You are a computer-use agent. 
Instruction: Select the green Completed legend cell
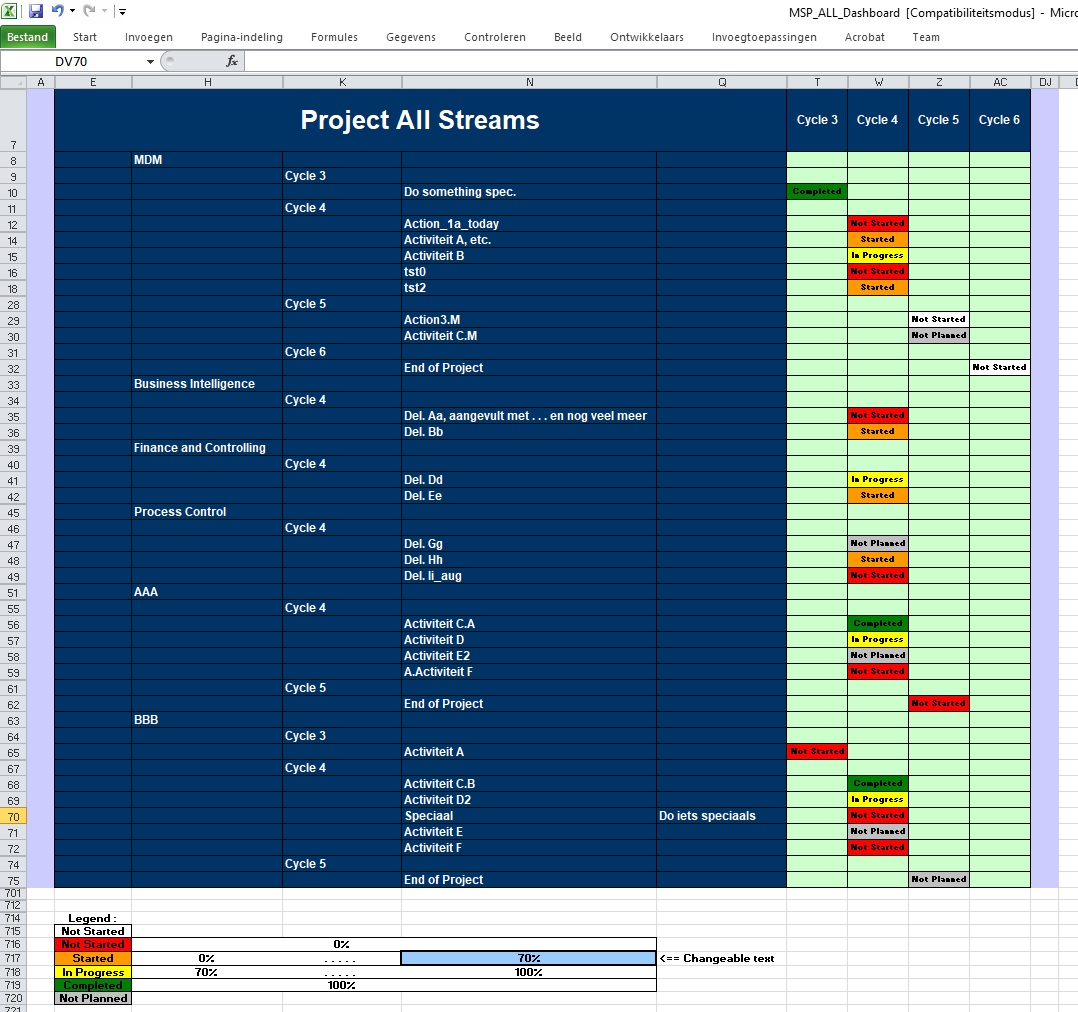(x=93, y=985)
